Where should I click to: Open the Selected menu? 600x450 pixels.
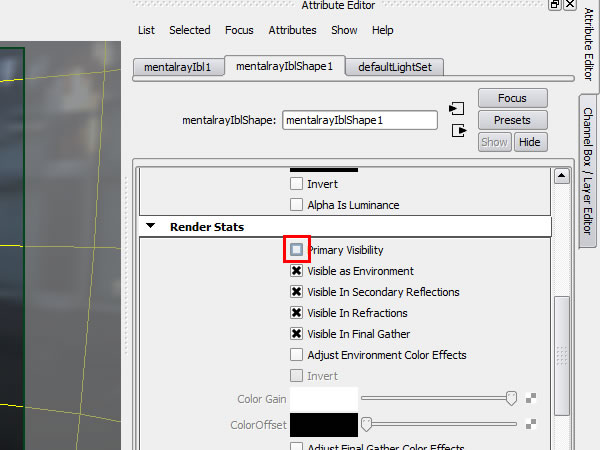pyautogui.click(x=190, y=30)
